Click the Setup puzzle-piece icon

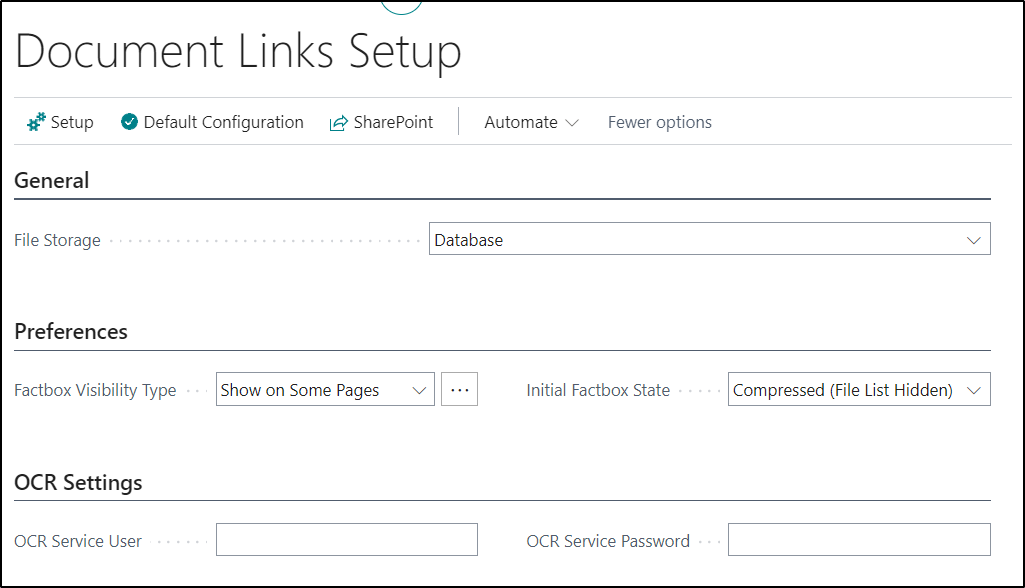click(33, 121)
